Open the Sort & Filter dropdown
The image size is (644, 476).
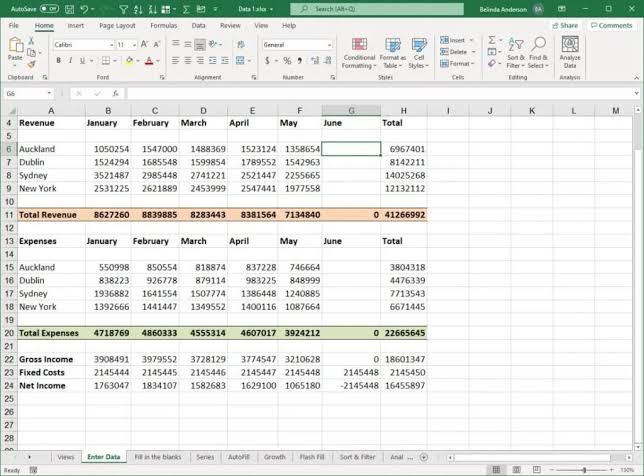point(516,53)
